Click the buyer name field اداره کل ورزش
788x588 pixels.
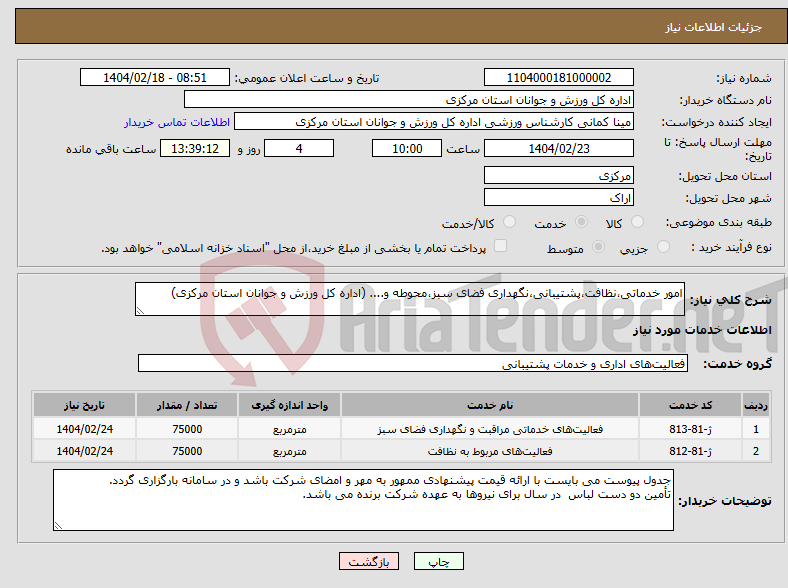coord(409,100)
